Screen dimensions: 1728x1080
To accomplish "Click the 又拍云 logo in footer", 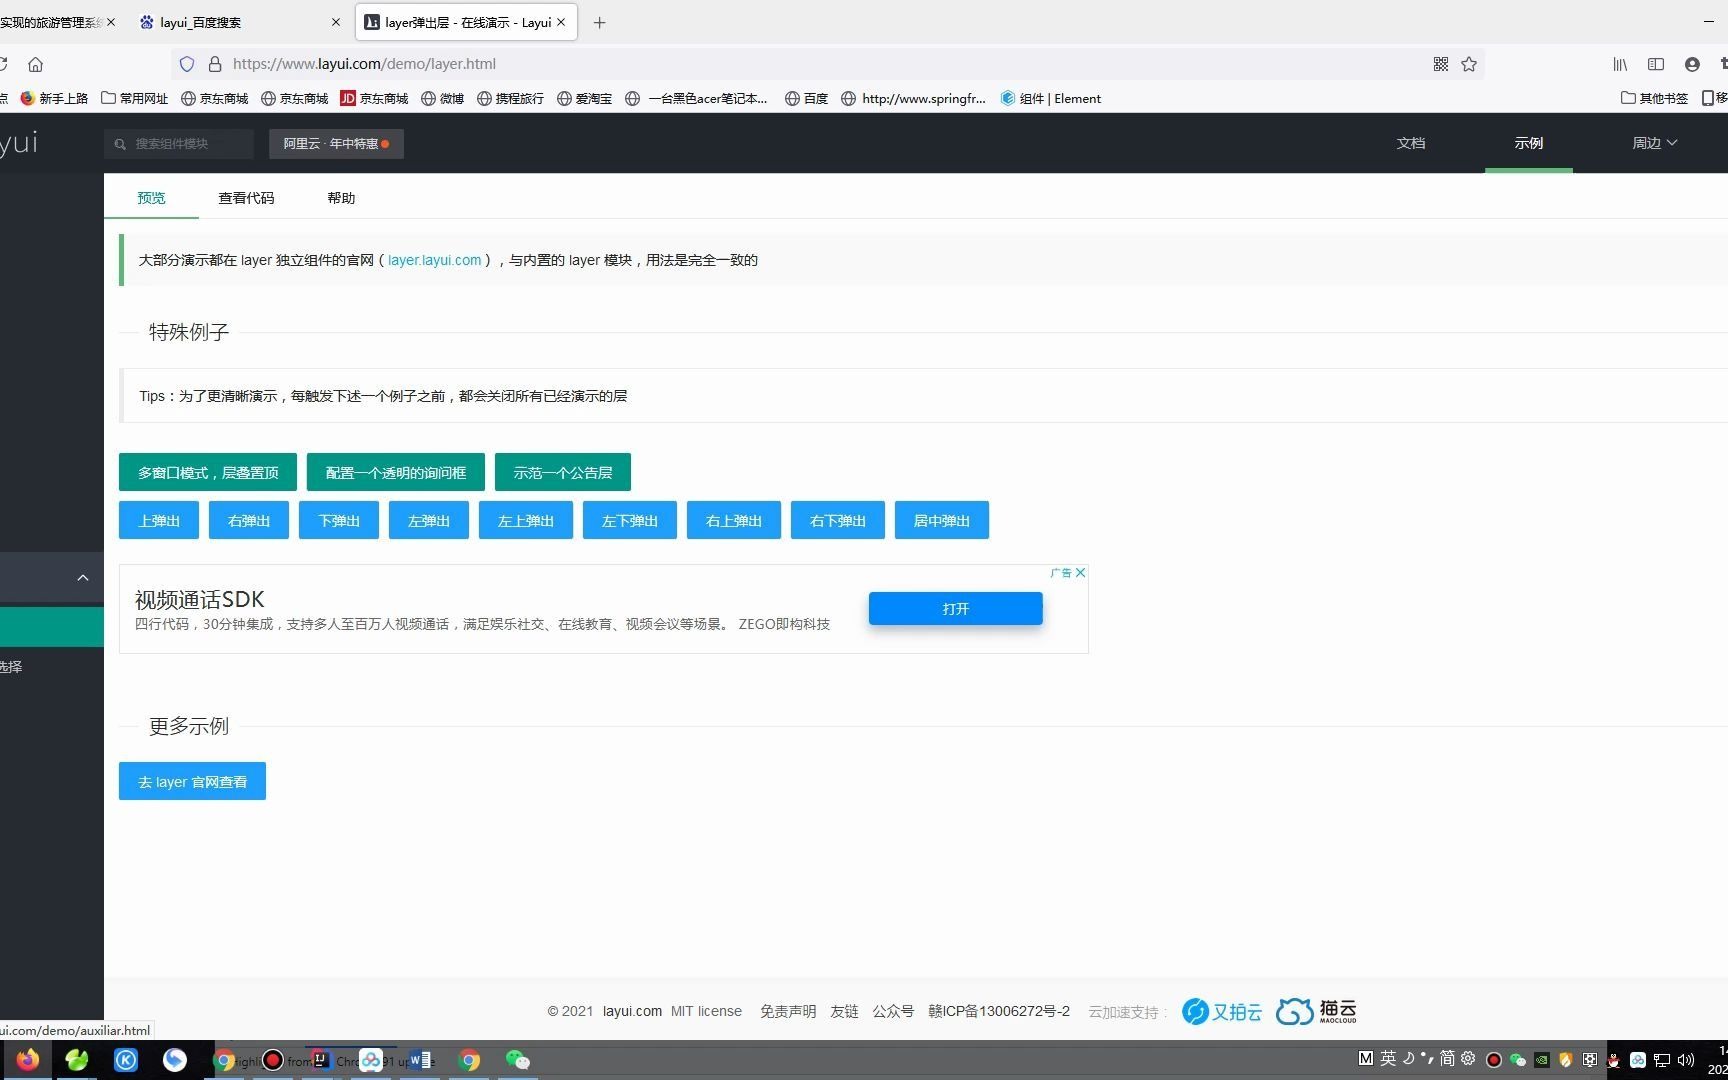I will (x=1222, y=1011).
